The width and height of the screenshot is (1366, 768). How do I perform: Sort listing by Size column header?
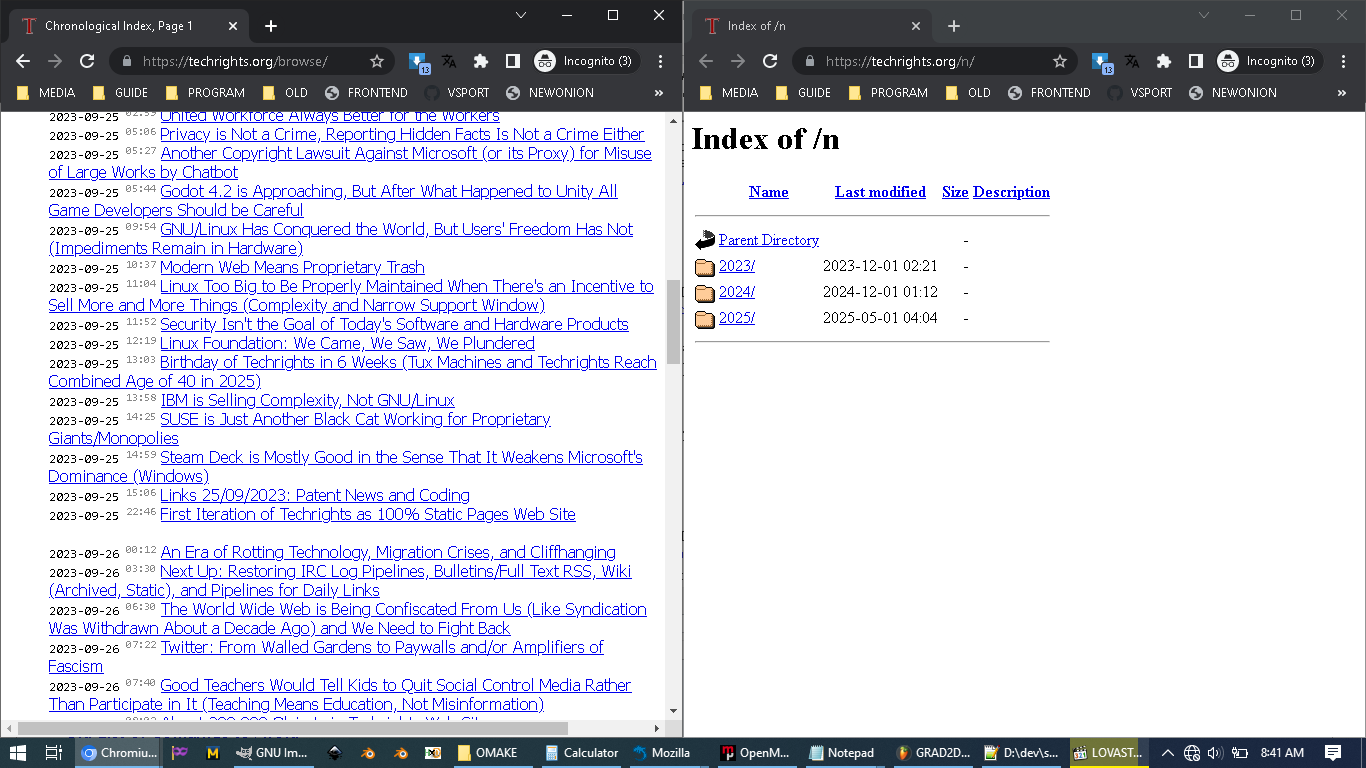pyautogui.click(x=955, y=192)
